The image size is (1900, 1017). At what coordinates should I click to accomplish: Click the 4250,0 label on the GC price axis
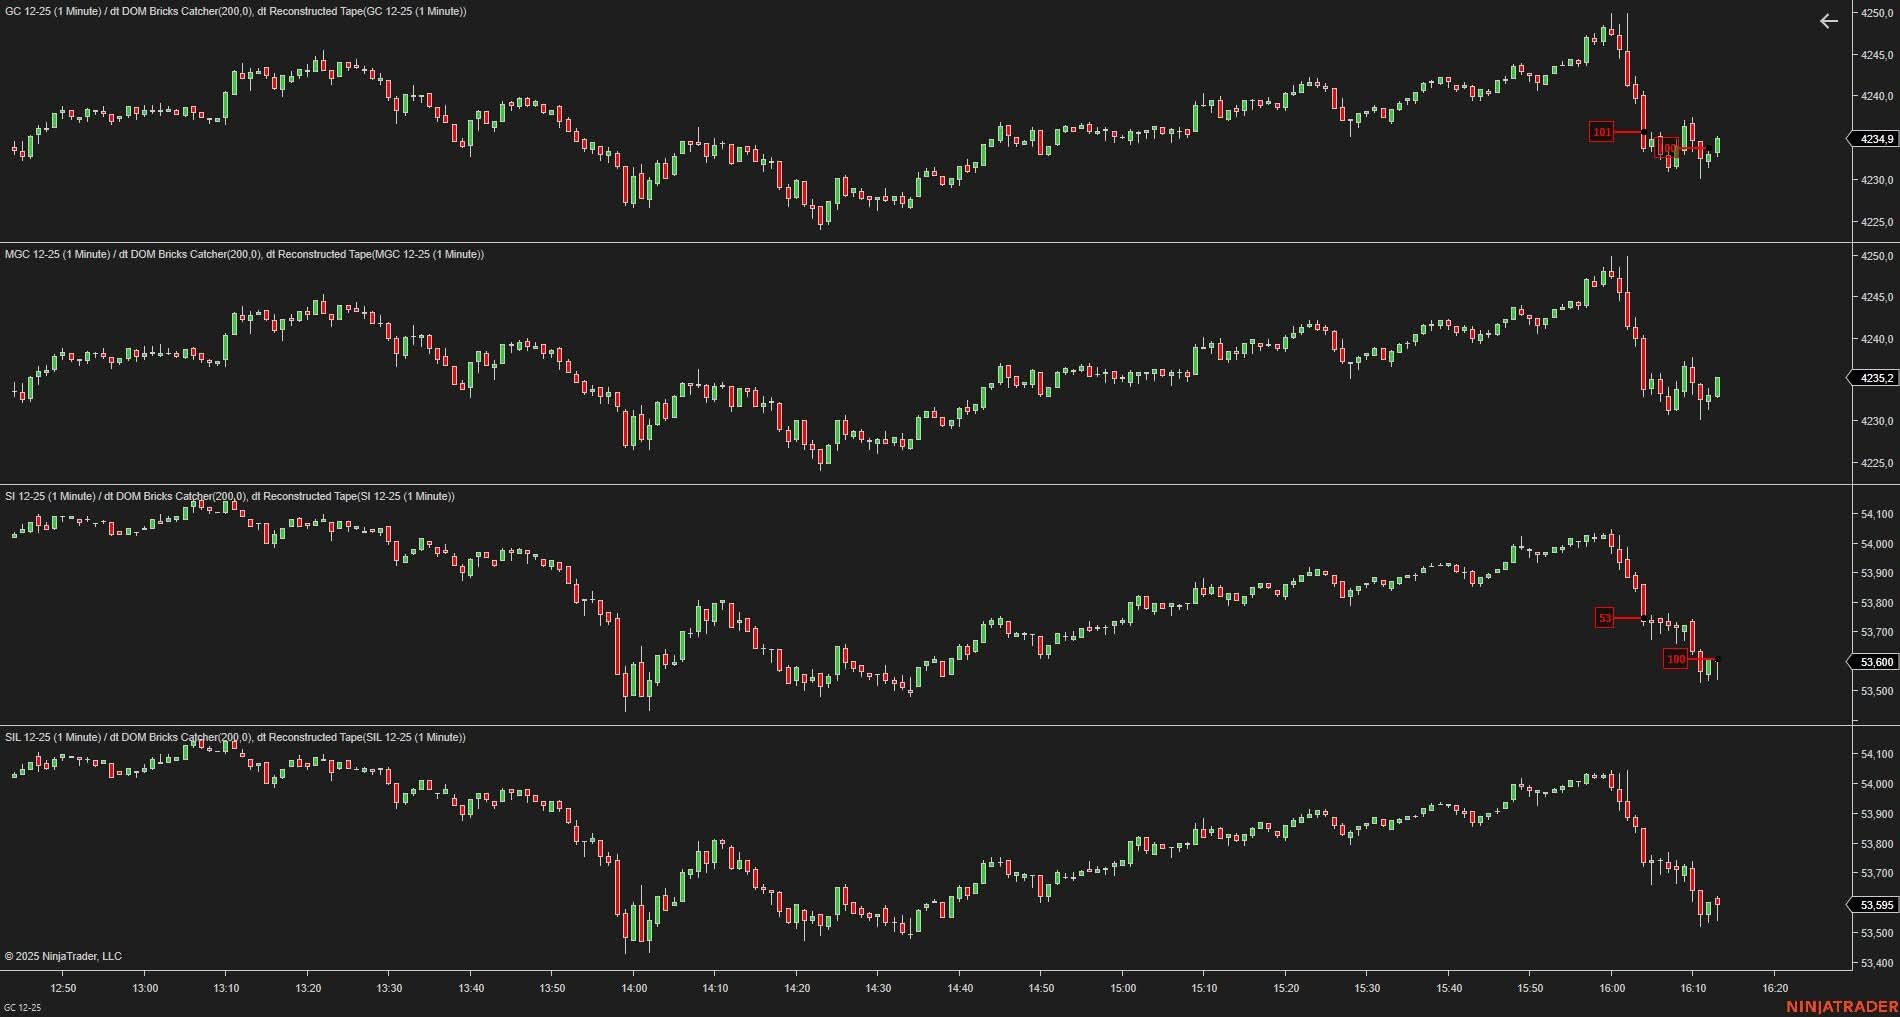1876,13
